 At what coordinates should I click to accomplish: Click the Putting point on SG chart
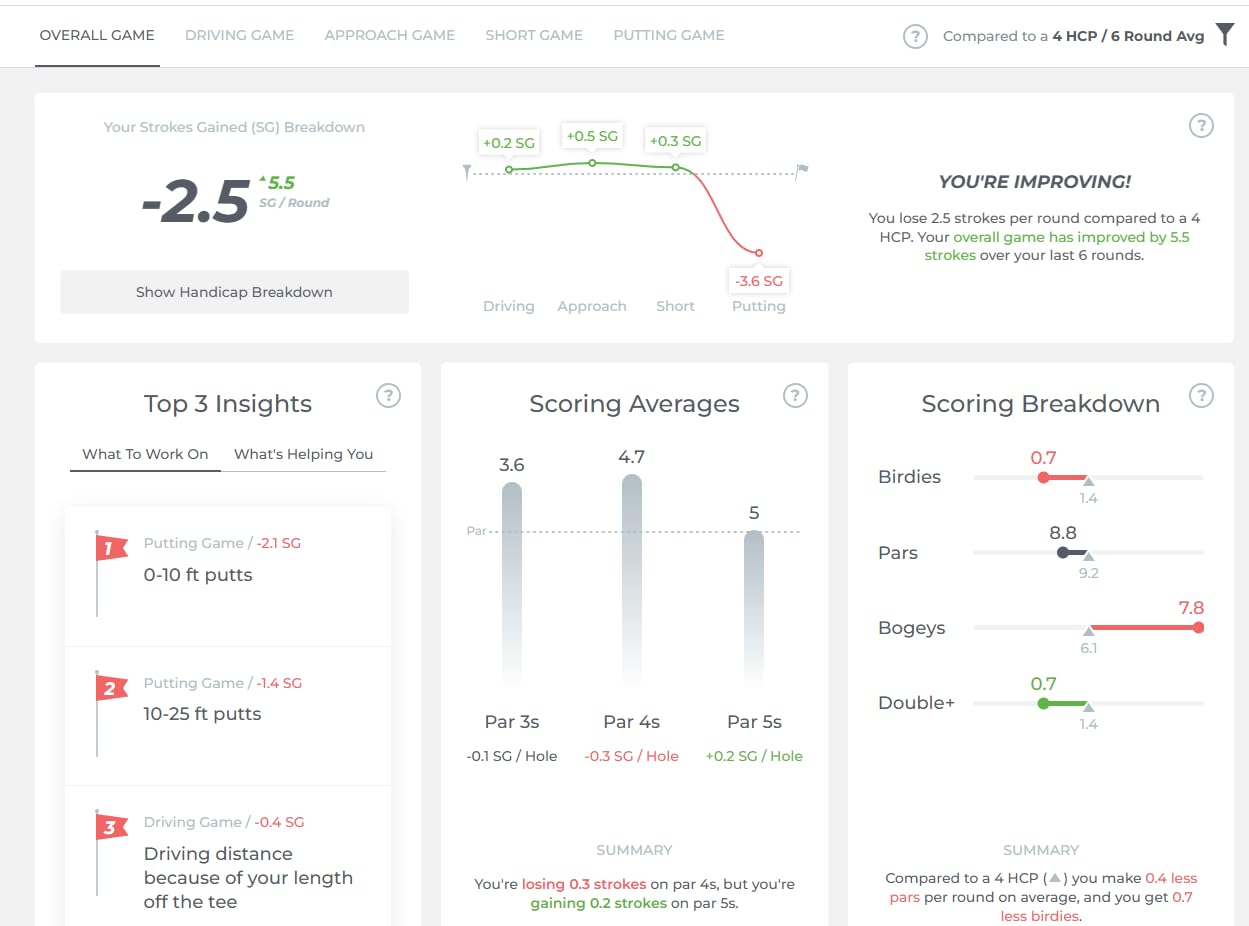pyautogui.click(x=759, y=253)
